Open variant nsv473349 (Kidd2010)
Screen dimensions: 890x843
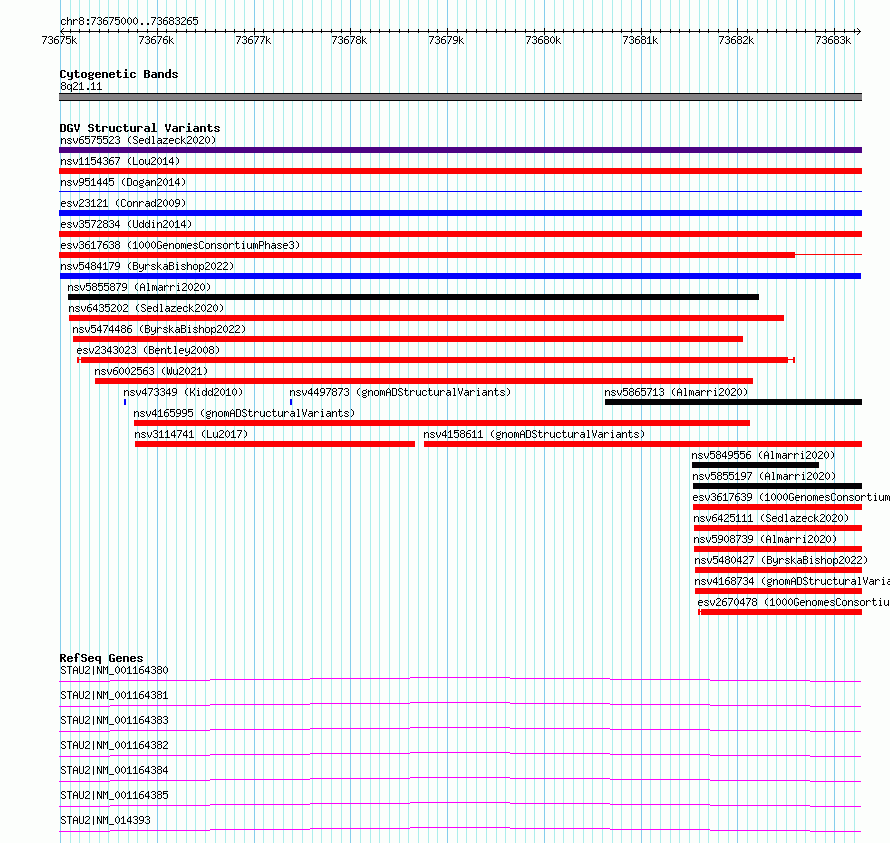183,392
